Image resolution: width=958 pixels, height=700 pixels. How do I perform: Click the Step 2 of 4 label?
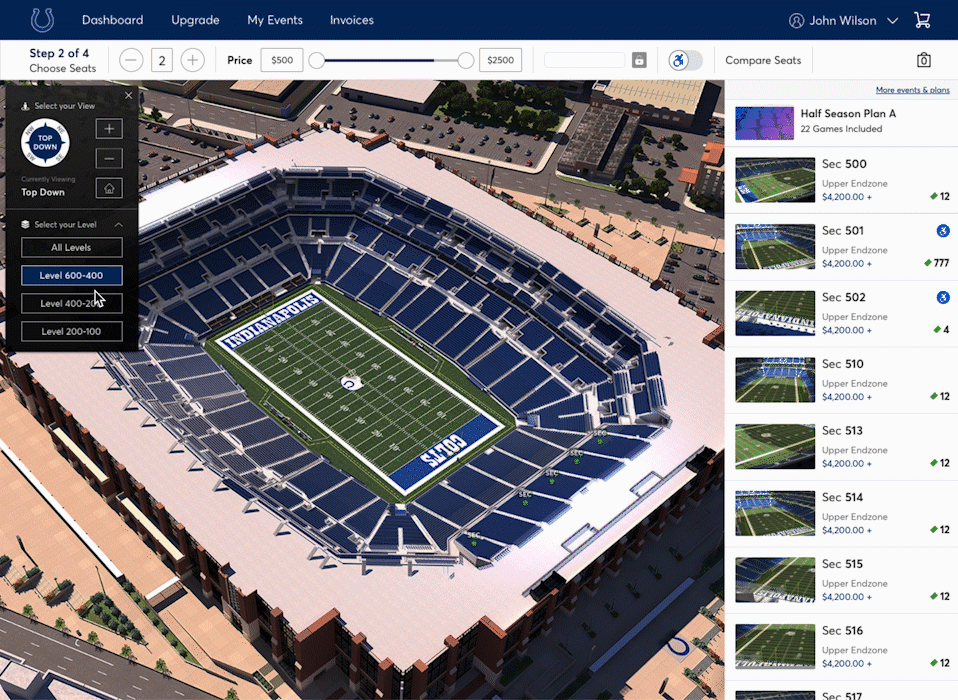pyautogui.click(x=59, y=53)
